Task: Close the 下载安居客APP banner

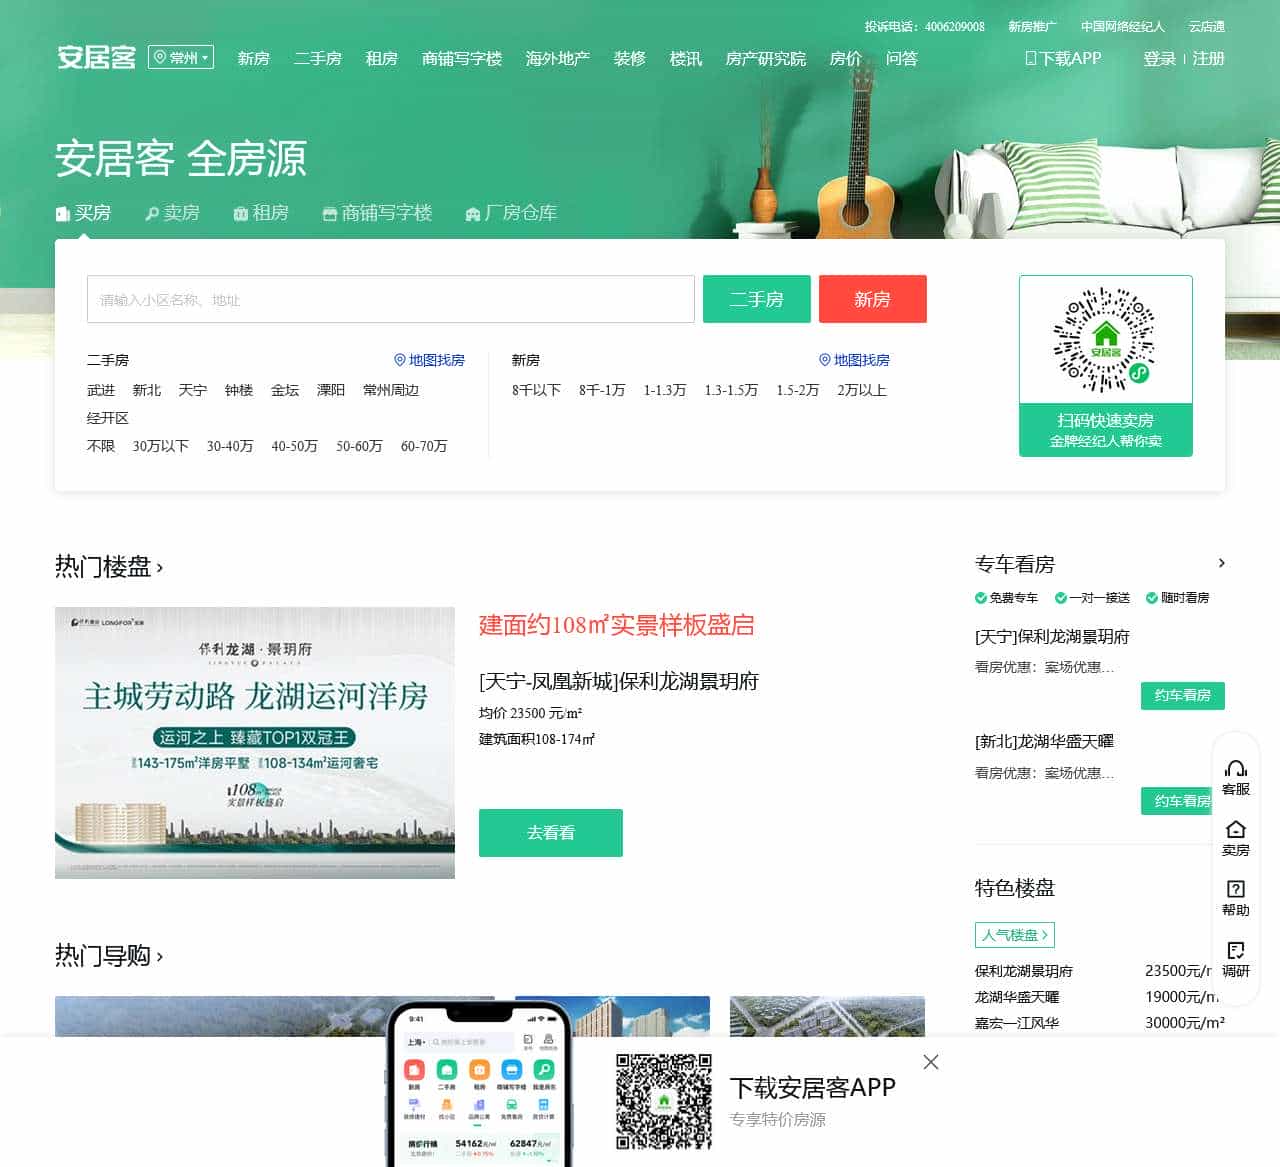Action: coord(931,1062)
